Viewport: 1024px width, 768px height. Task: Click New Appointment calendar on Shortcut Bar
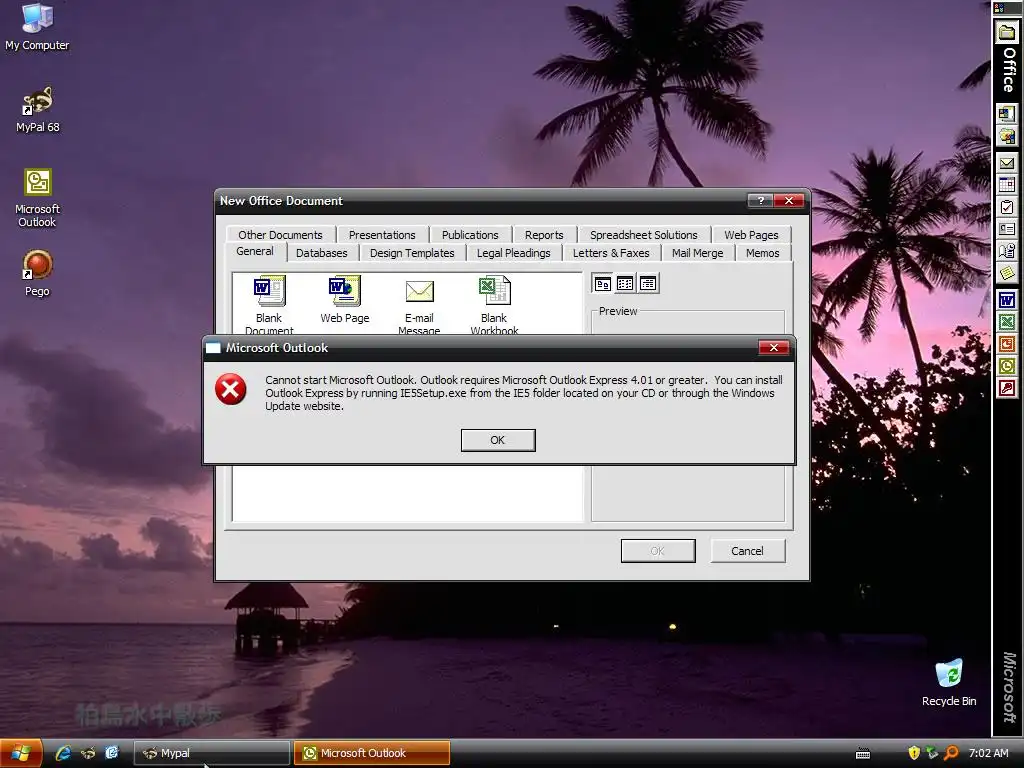pos(1007,185)
